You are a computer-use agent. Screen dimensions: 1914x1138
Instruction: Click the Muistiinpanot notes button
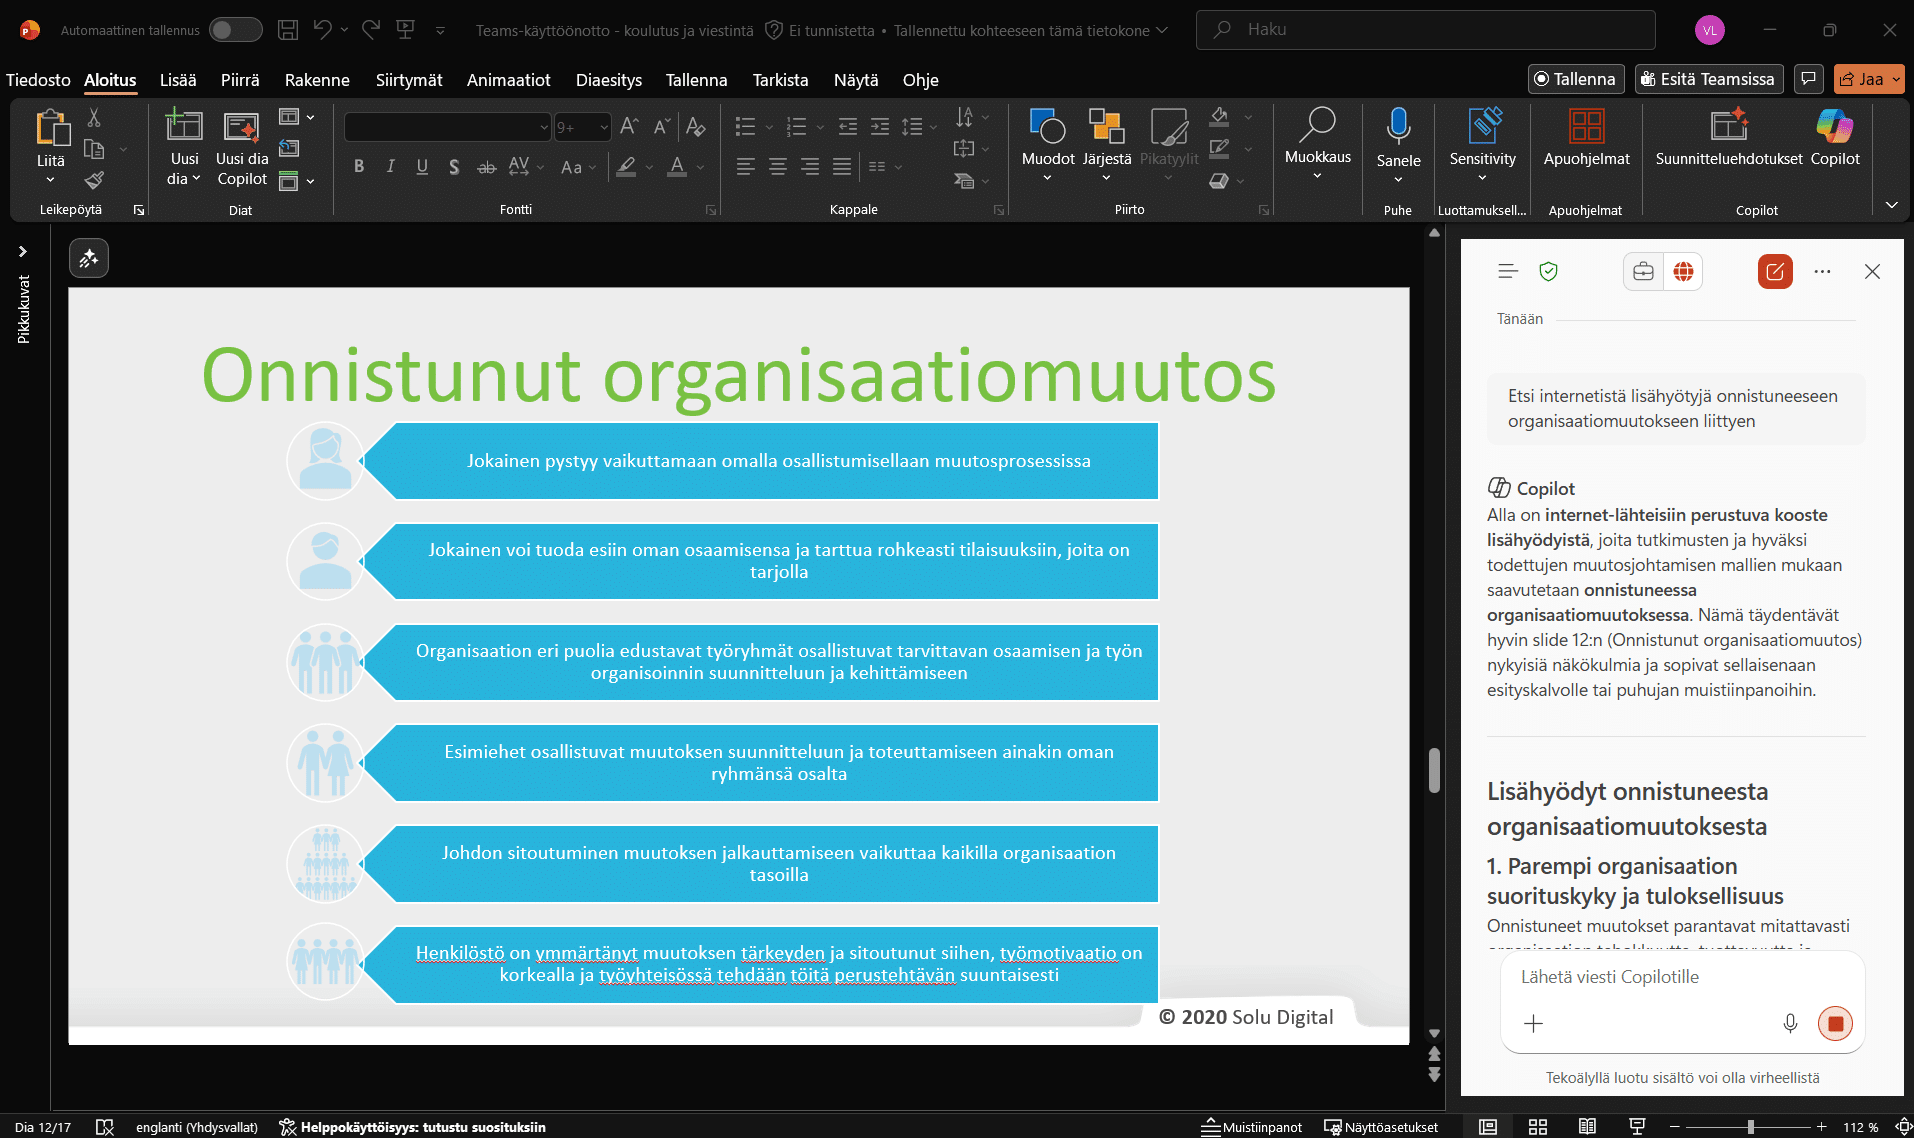coord(1252,1127)
